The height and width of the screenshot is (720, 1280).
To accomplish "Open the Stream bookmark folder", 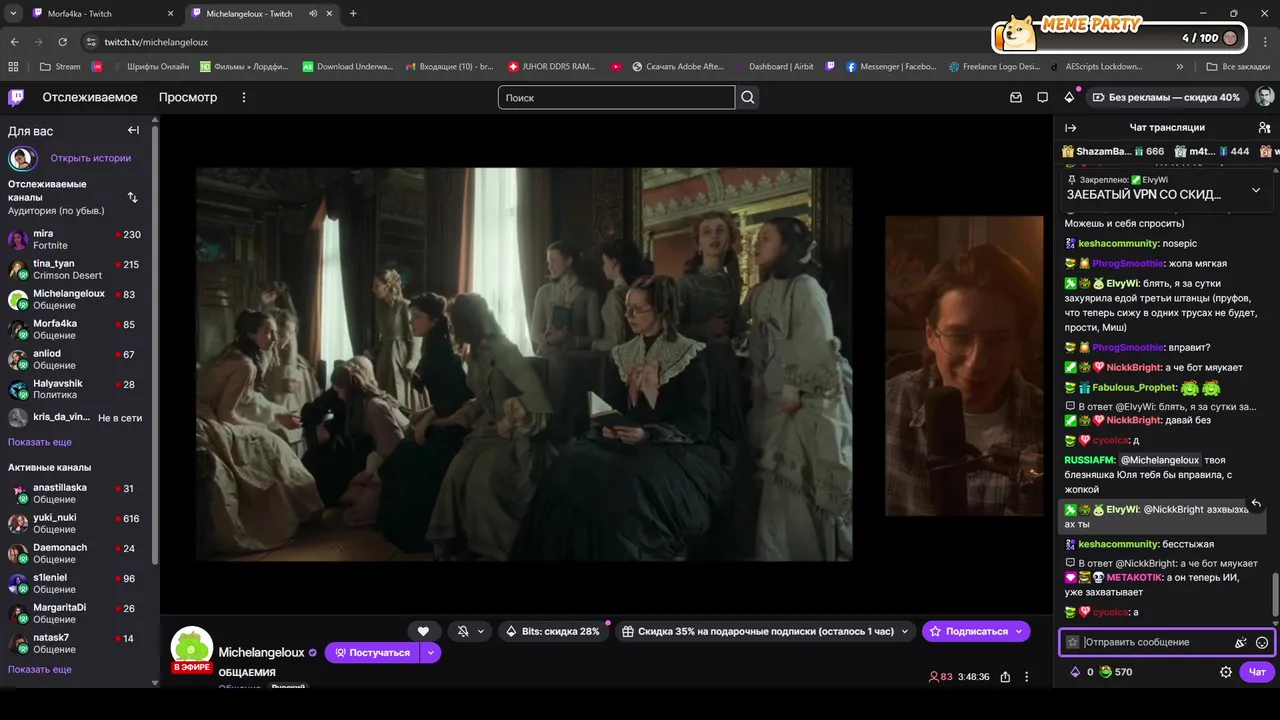I will click(x=60, y=67).
